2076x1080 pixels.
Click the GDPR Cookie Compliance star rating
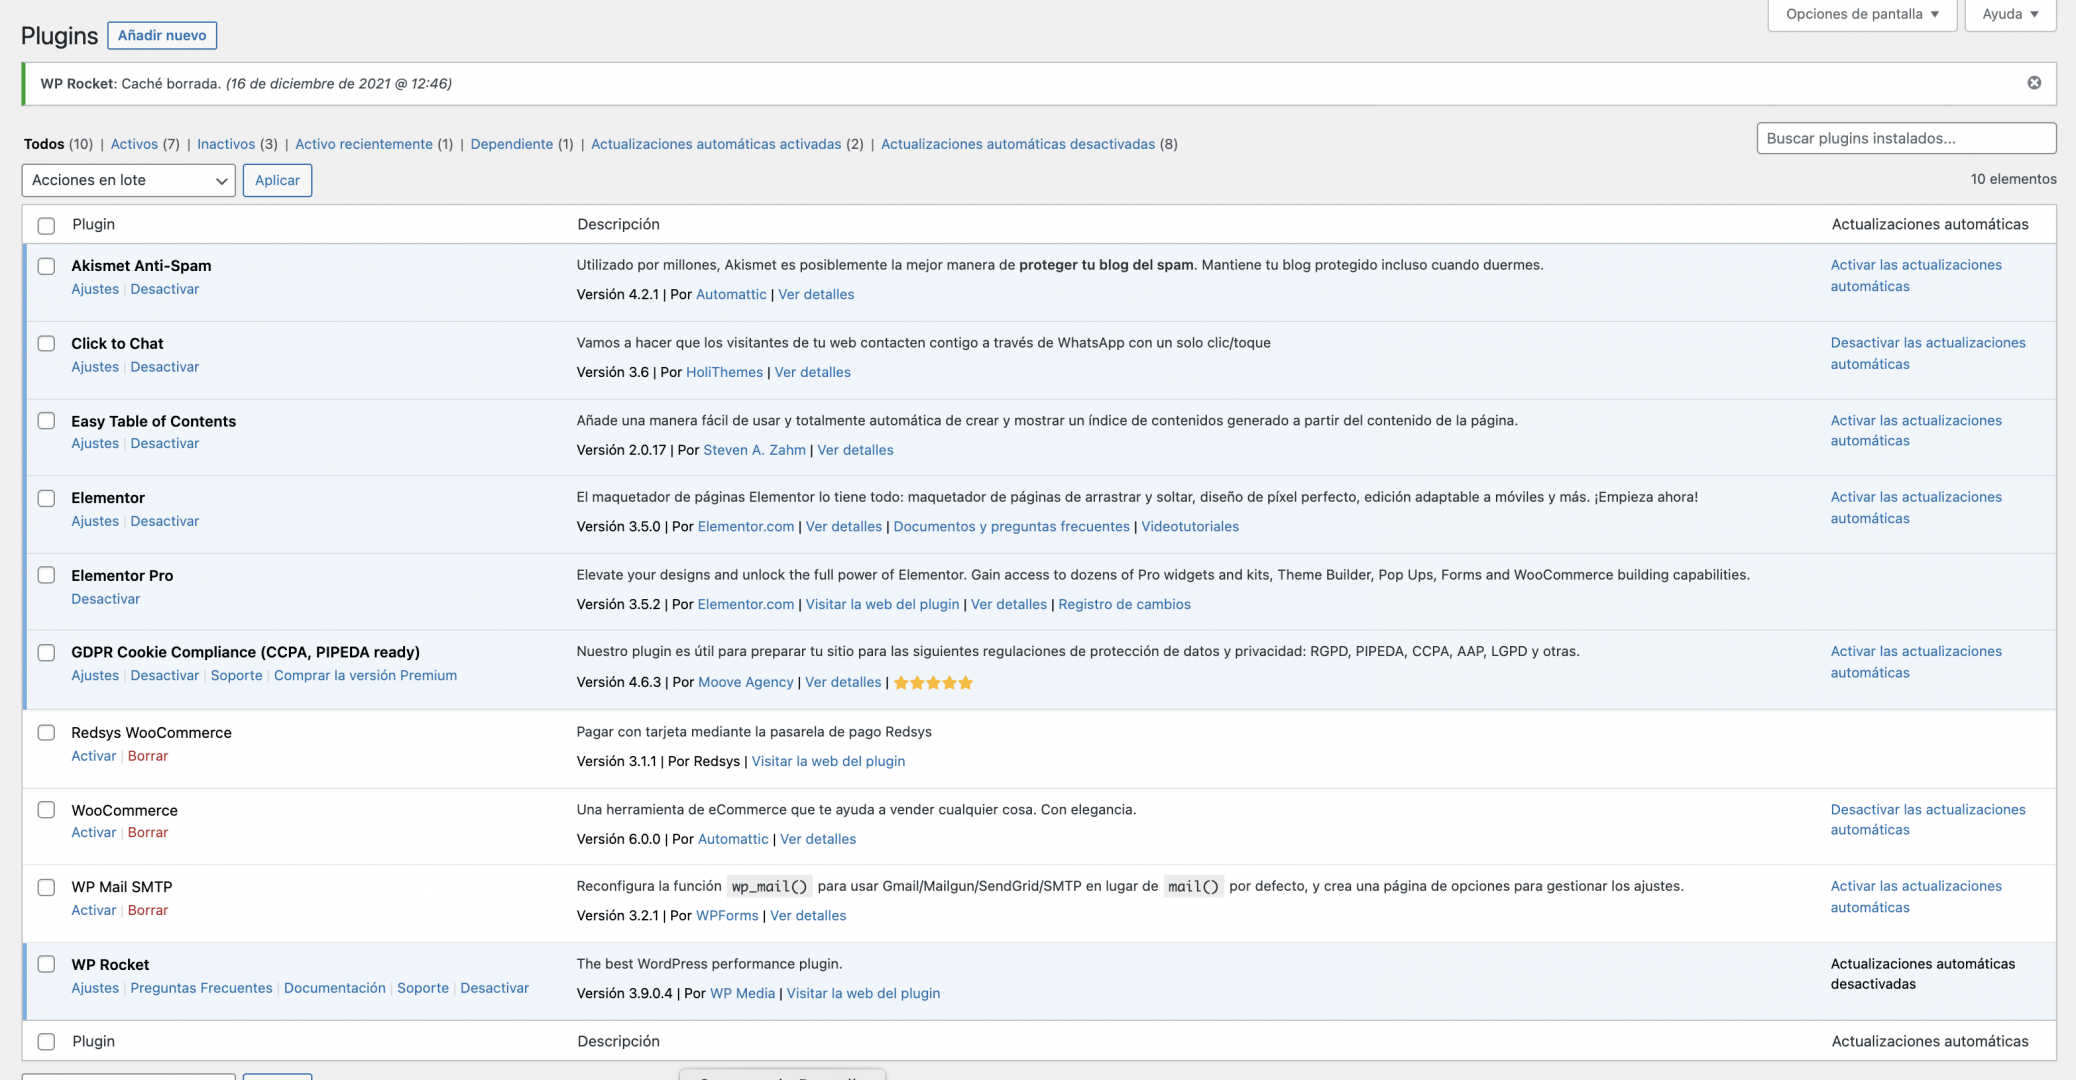(933, 683)
